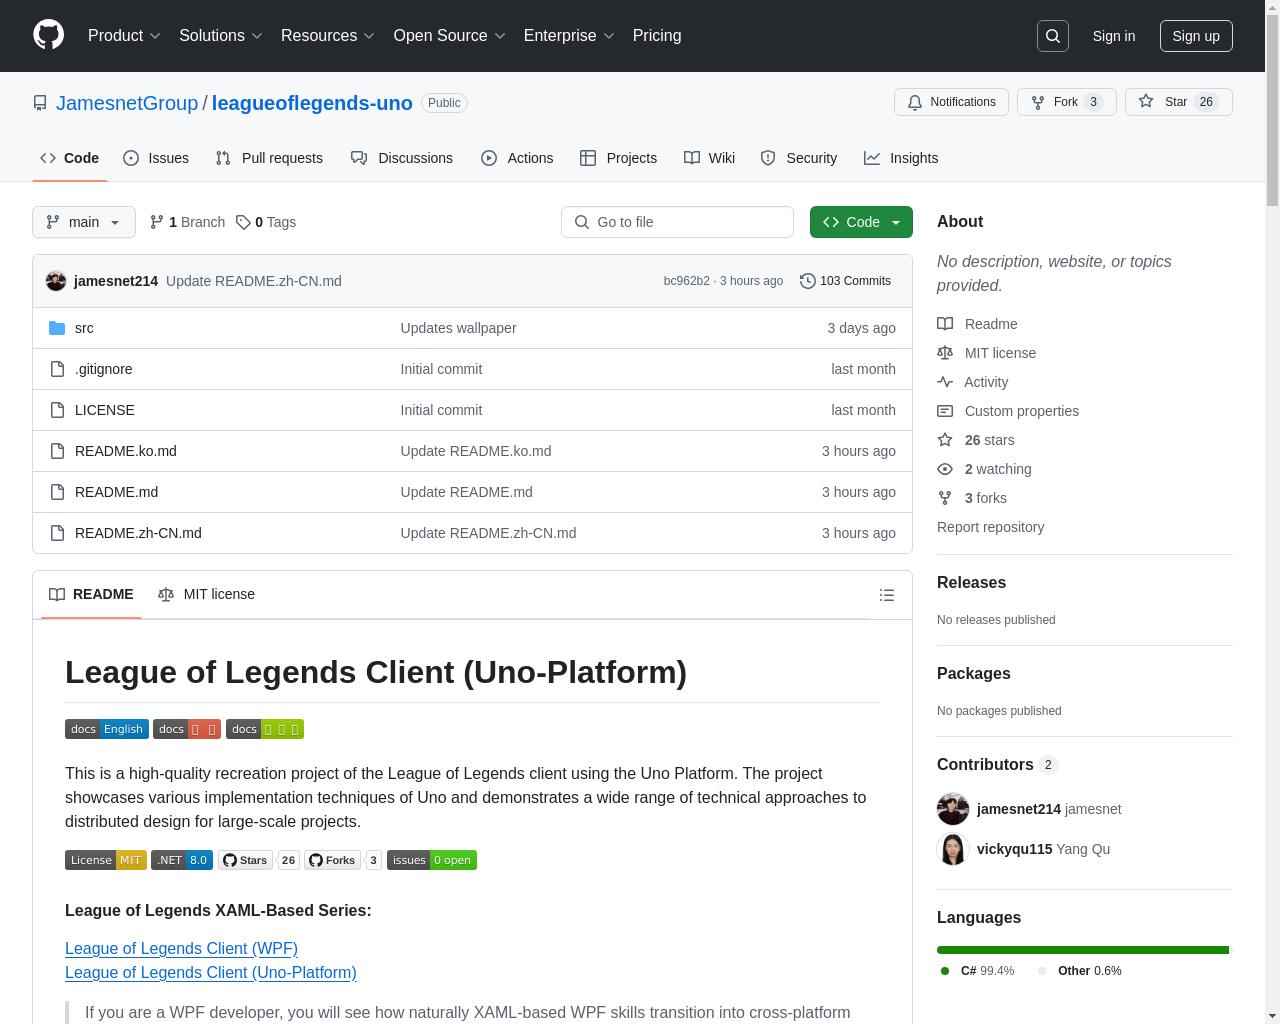
Task: Open JamesnetGroup organization link
Action: (127, 103)
